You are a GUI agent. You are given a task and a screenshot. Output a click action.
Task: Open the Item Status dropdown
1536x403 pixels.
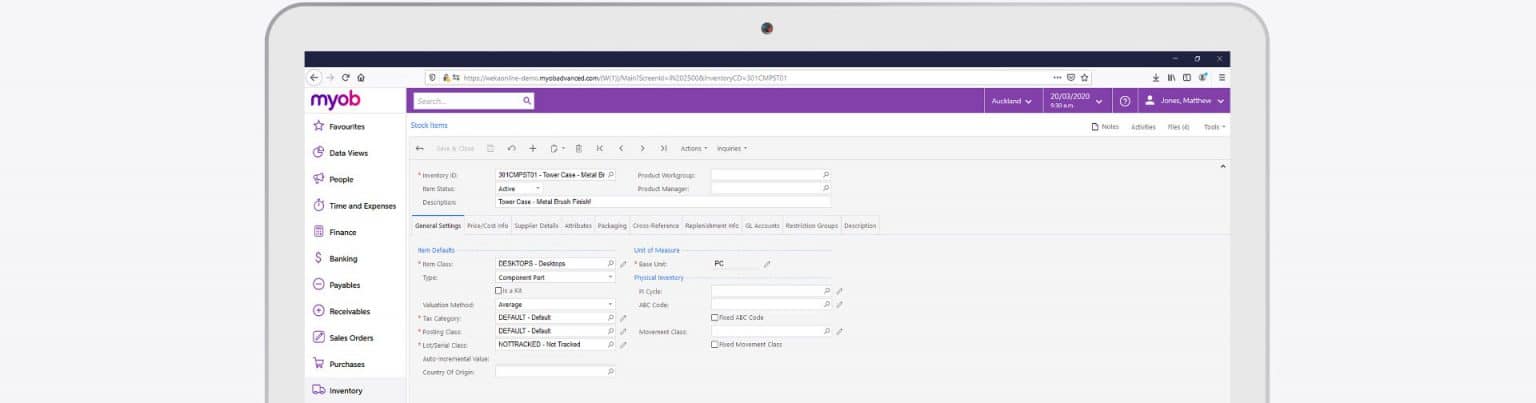(x=520, y=188)
